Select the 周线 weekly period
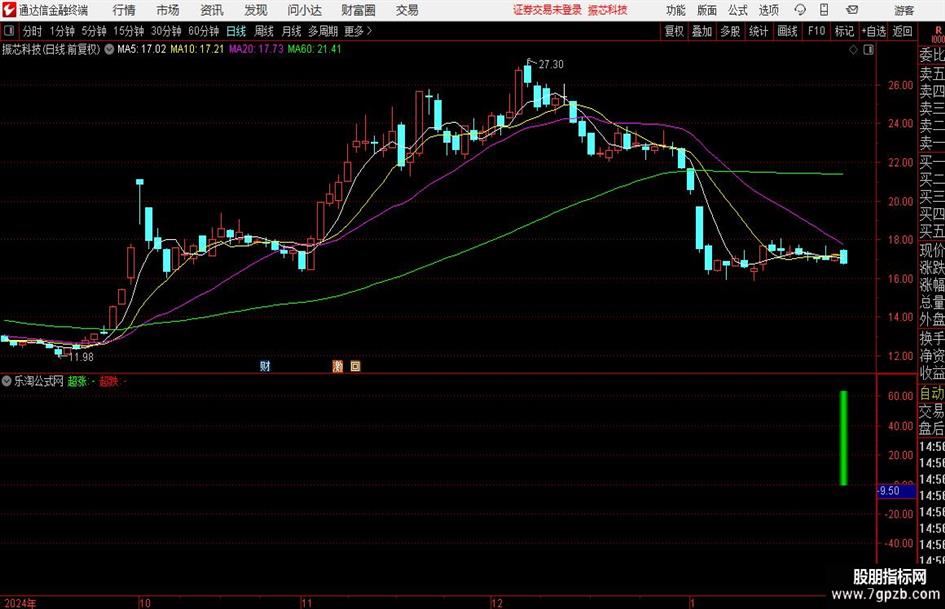 coord(264,31)
